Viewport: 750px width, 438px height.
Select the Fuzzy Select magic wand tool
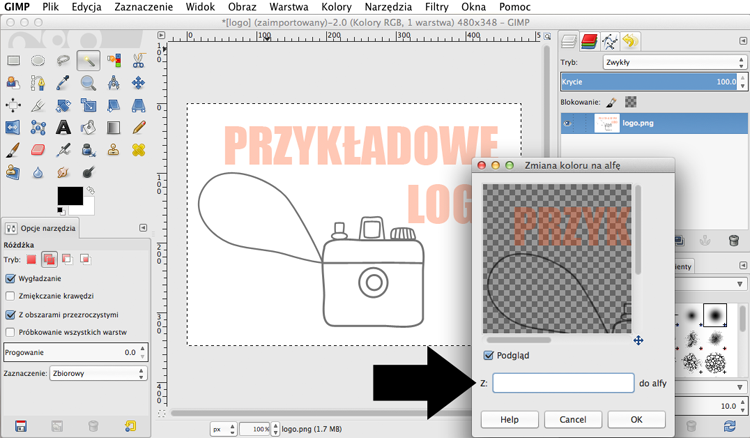pos(88,61)
